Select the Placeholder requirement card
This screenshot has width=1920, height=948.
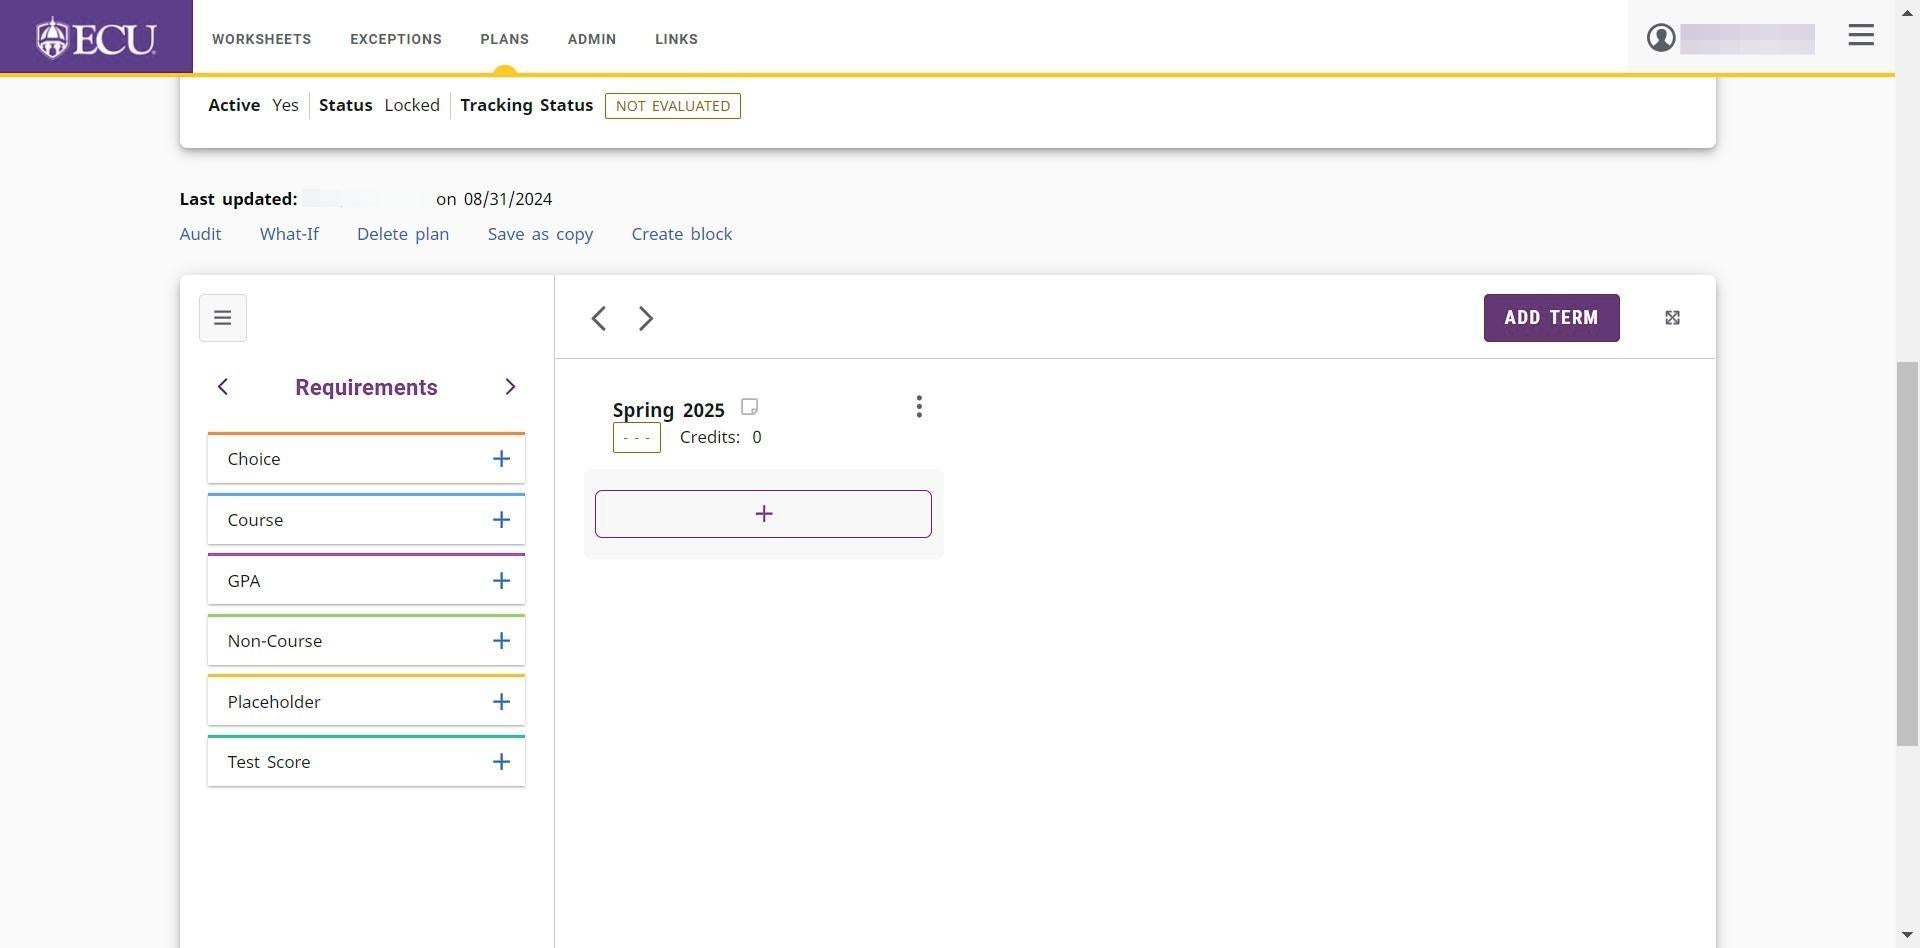point(366,702)
